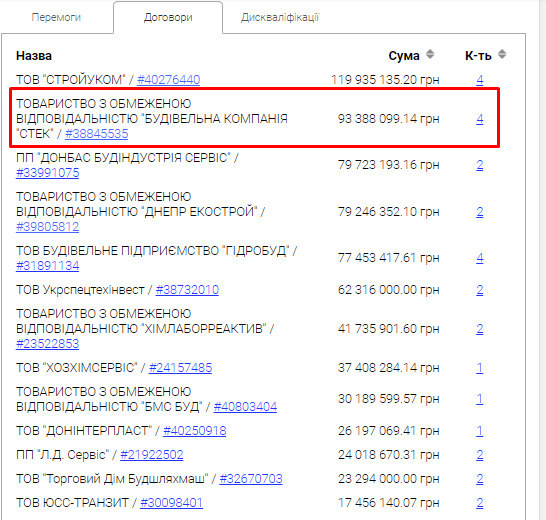The width and height of the screenshot is (546, 520).
Task: Select the sum 79 246 352.10 грн
Action: (x=389, y=212)
